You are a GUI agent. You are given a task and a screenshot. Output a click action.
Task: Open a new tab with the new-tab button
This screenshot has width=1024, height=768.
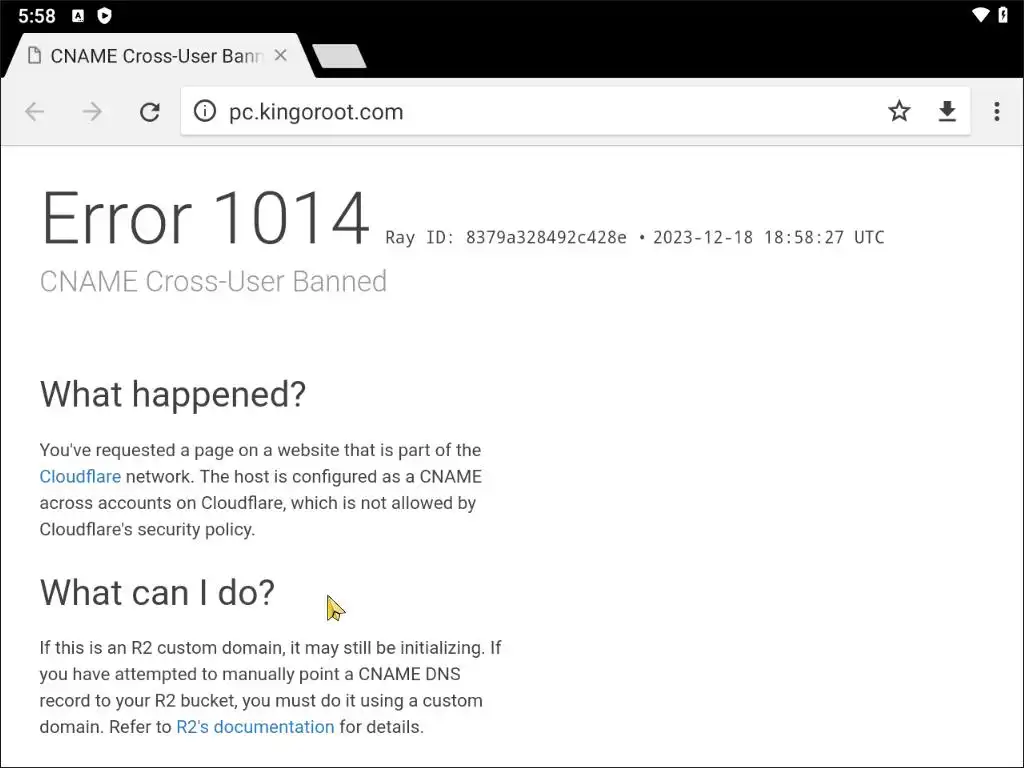pyautogui.click(x=340, y=56)
